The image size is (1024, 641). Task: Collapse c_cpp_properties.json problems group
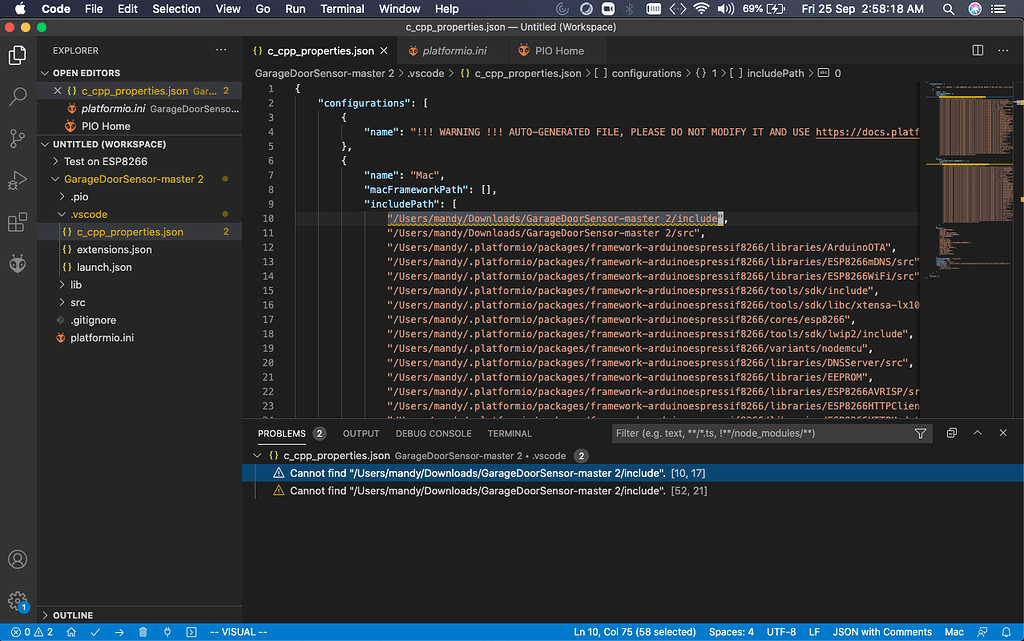click(x=257, y=456)
